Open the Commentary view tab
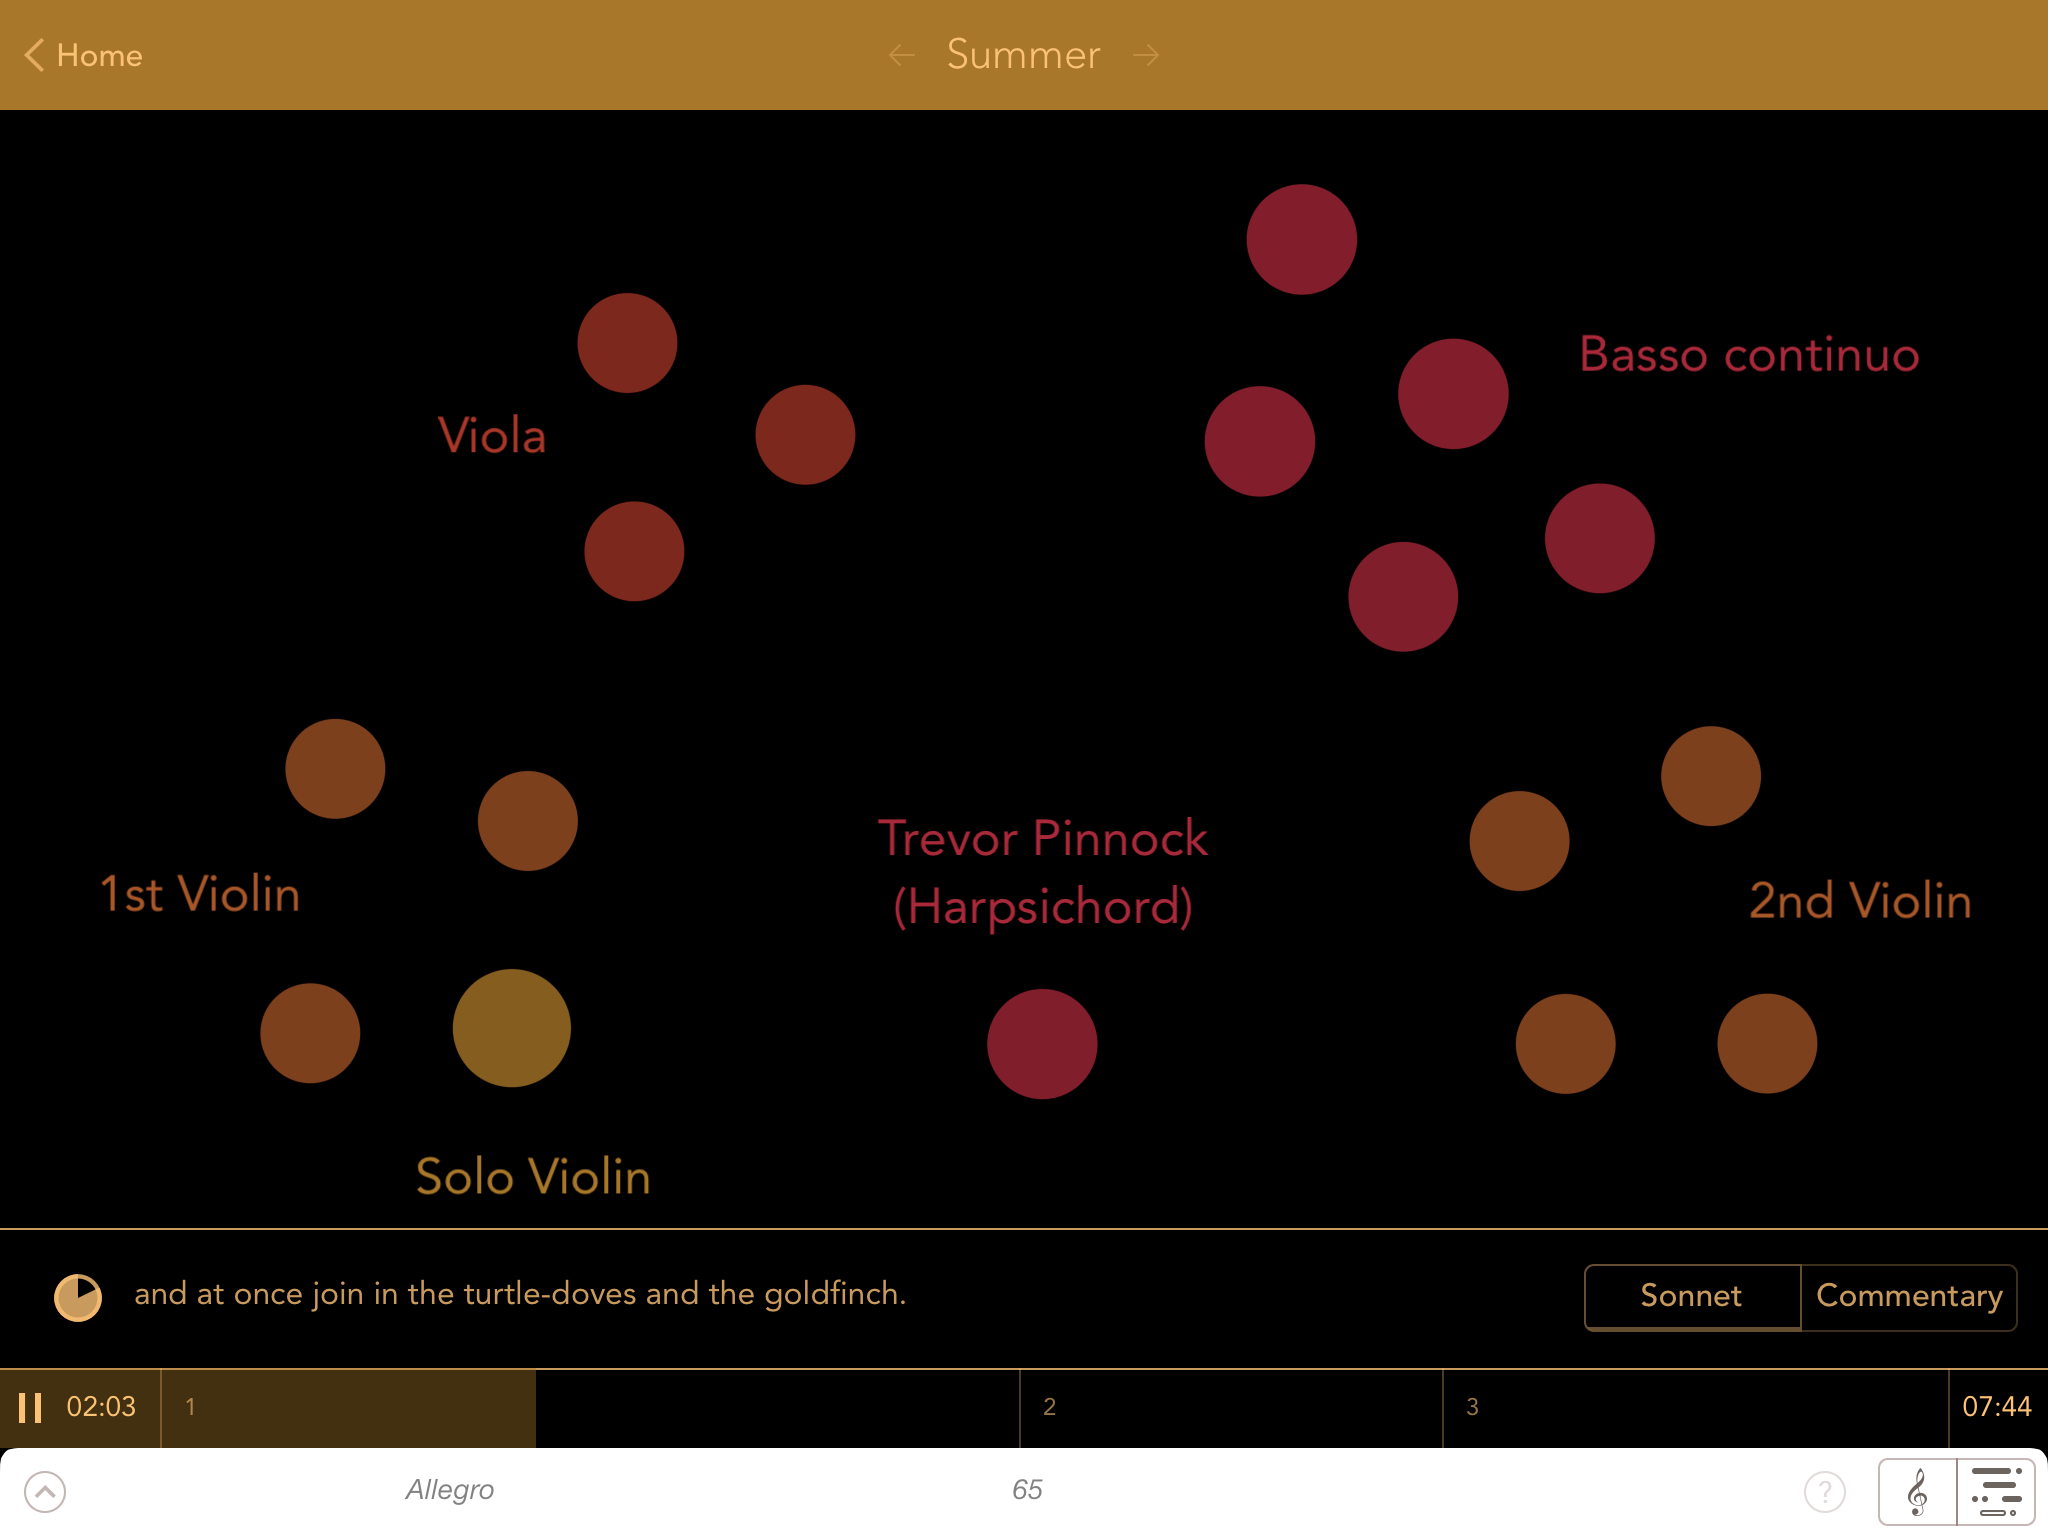The height and width of the screenshot is (1536, 2048). point(1909,1296)
